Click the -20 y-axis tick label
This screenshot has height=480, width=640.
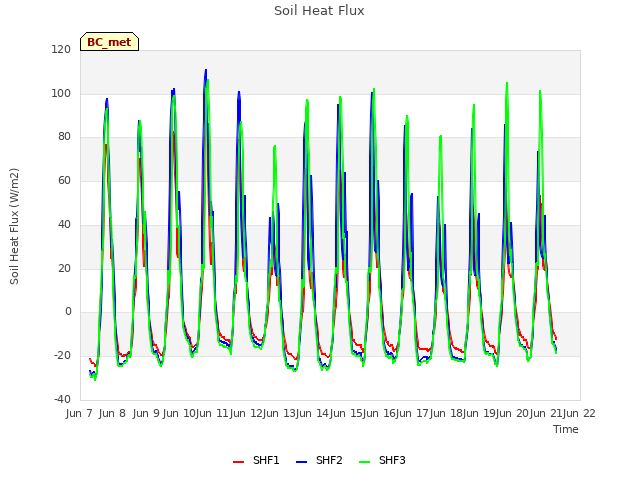pyautogui.click(x=62, y=356)
